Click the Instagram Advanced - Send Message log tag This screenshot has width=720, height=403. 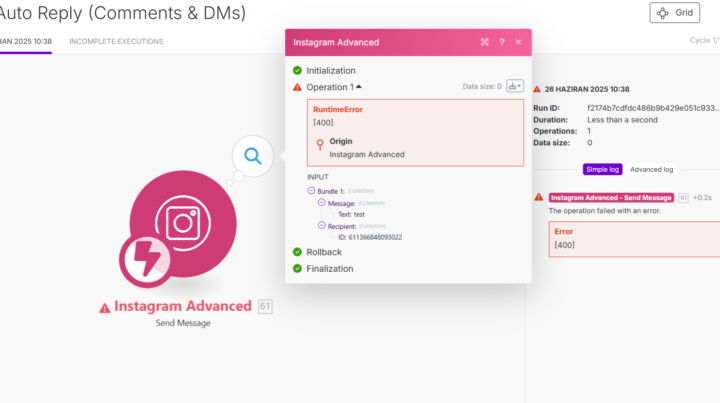click(611, 198)
